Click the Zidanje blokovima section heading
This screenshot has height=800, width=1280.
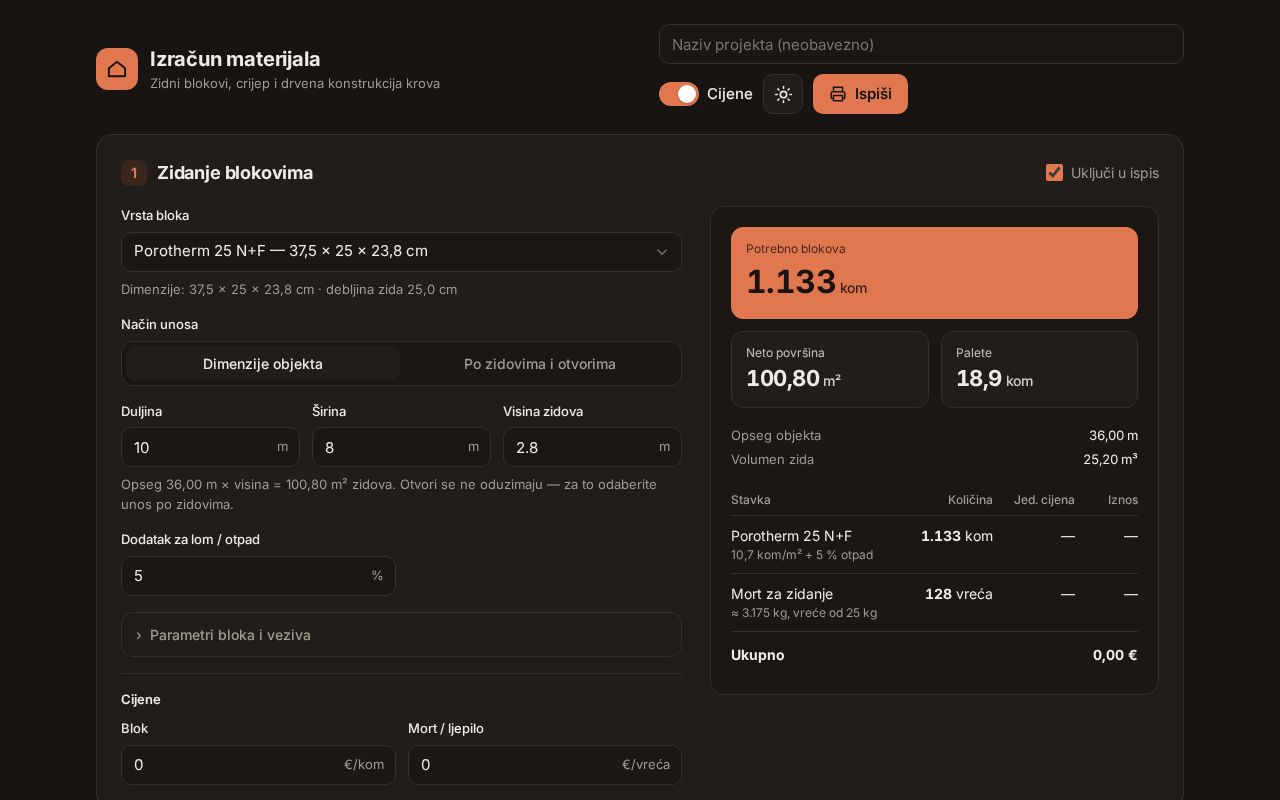coord(235,173)
